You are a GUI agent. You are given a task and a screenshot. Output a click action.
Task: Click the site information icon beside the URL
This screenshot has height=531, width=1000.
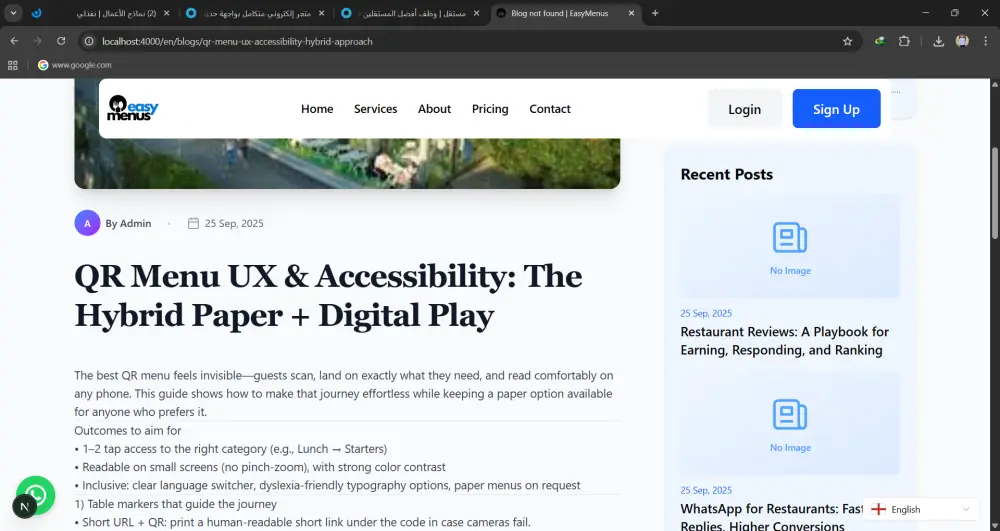(89, 41)
